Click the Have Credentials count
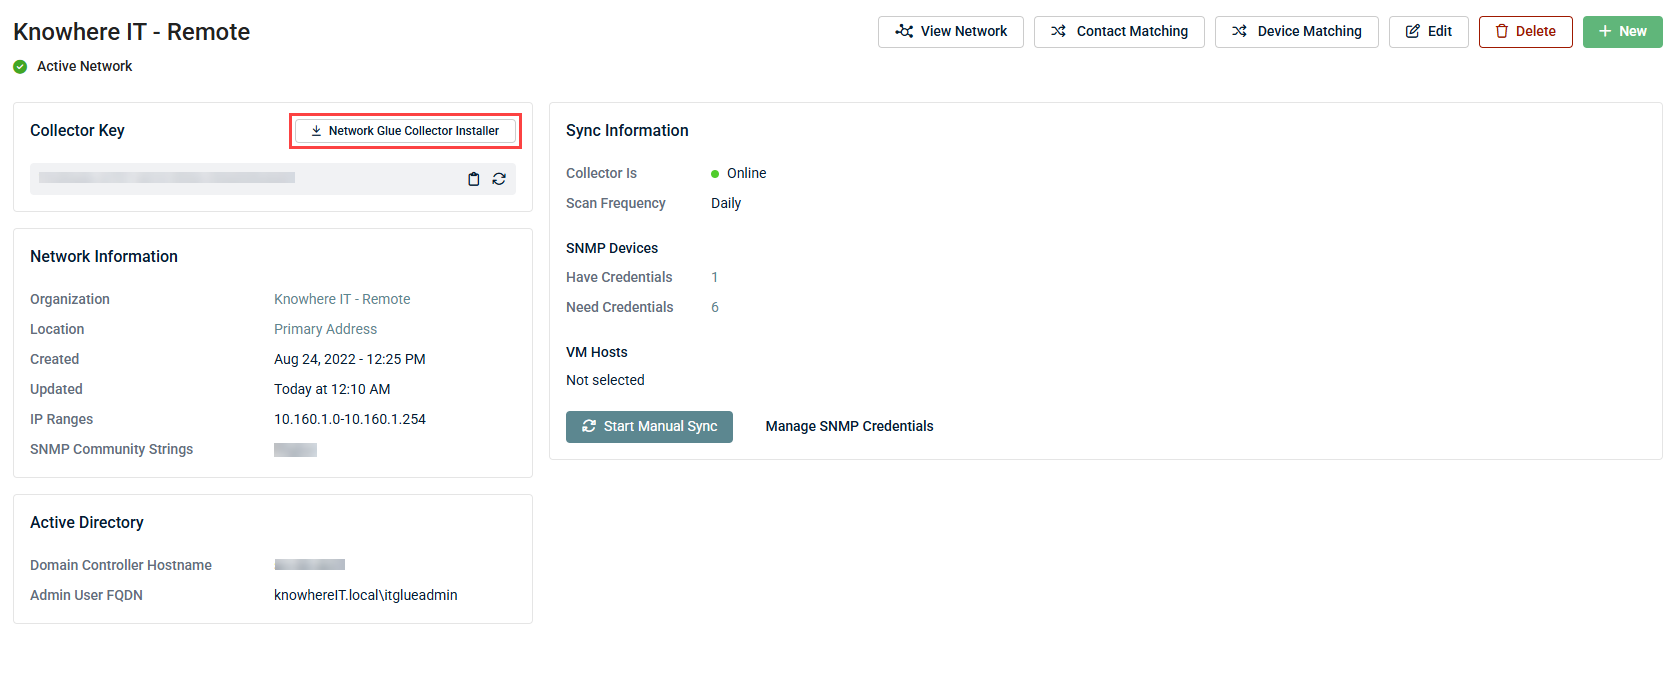The image size is (1676, 684). coord(715,277)
